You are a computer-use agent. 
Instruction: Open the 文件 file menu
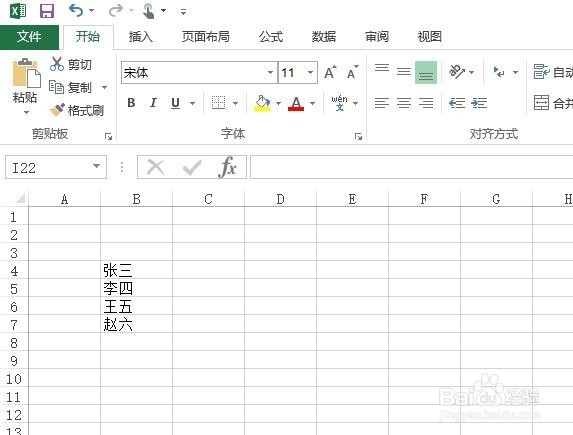click(x=29, y=37)
